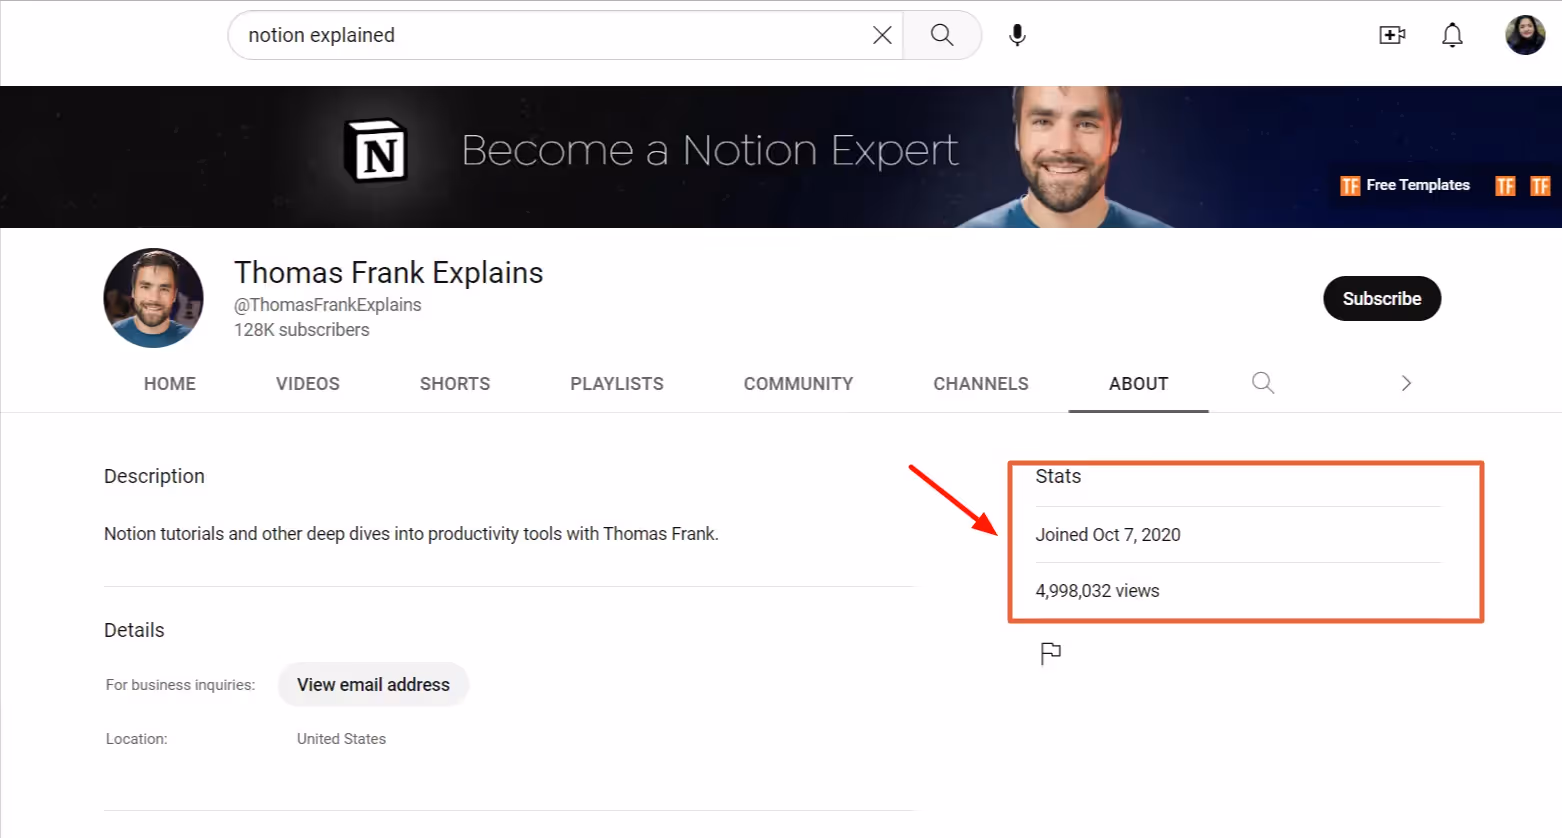
Task: Report user via the flag icon
Action: (x=1050, y=653)
